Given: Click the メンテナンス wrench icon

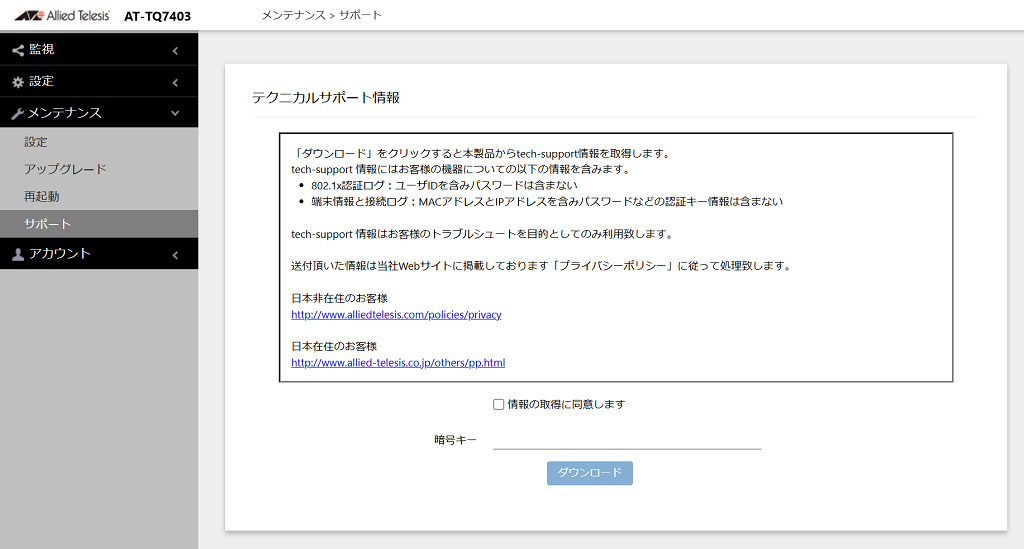Looking at the screenshot, I should click(x=18, y=114).
